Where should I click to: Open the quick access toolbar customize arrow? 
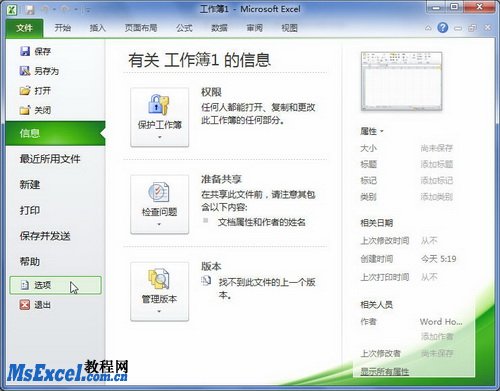point(88,10)
